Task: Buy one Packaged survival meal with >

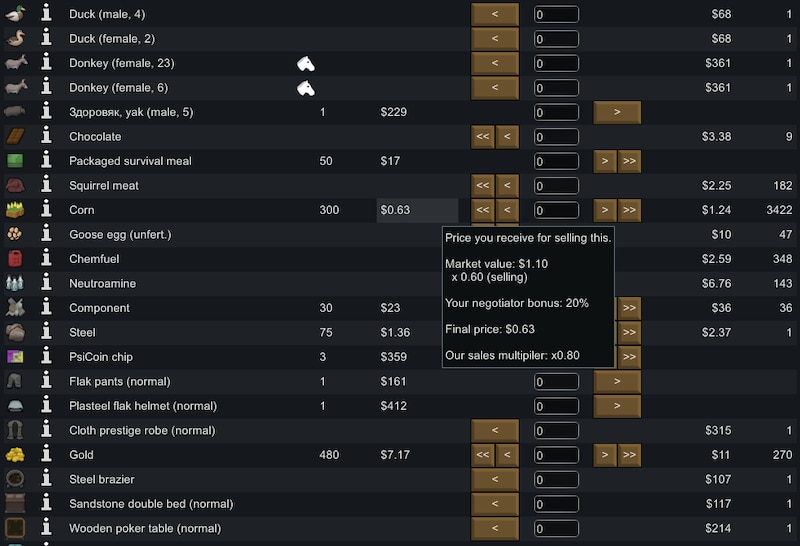Action: click(605, 161)
